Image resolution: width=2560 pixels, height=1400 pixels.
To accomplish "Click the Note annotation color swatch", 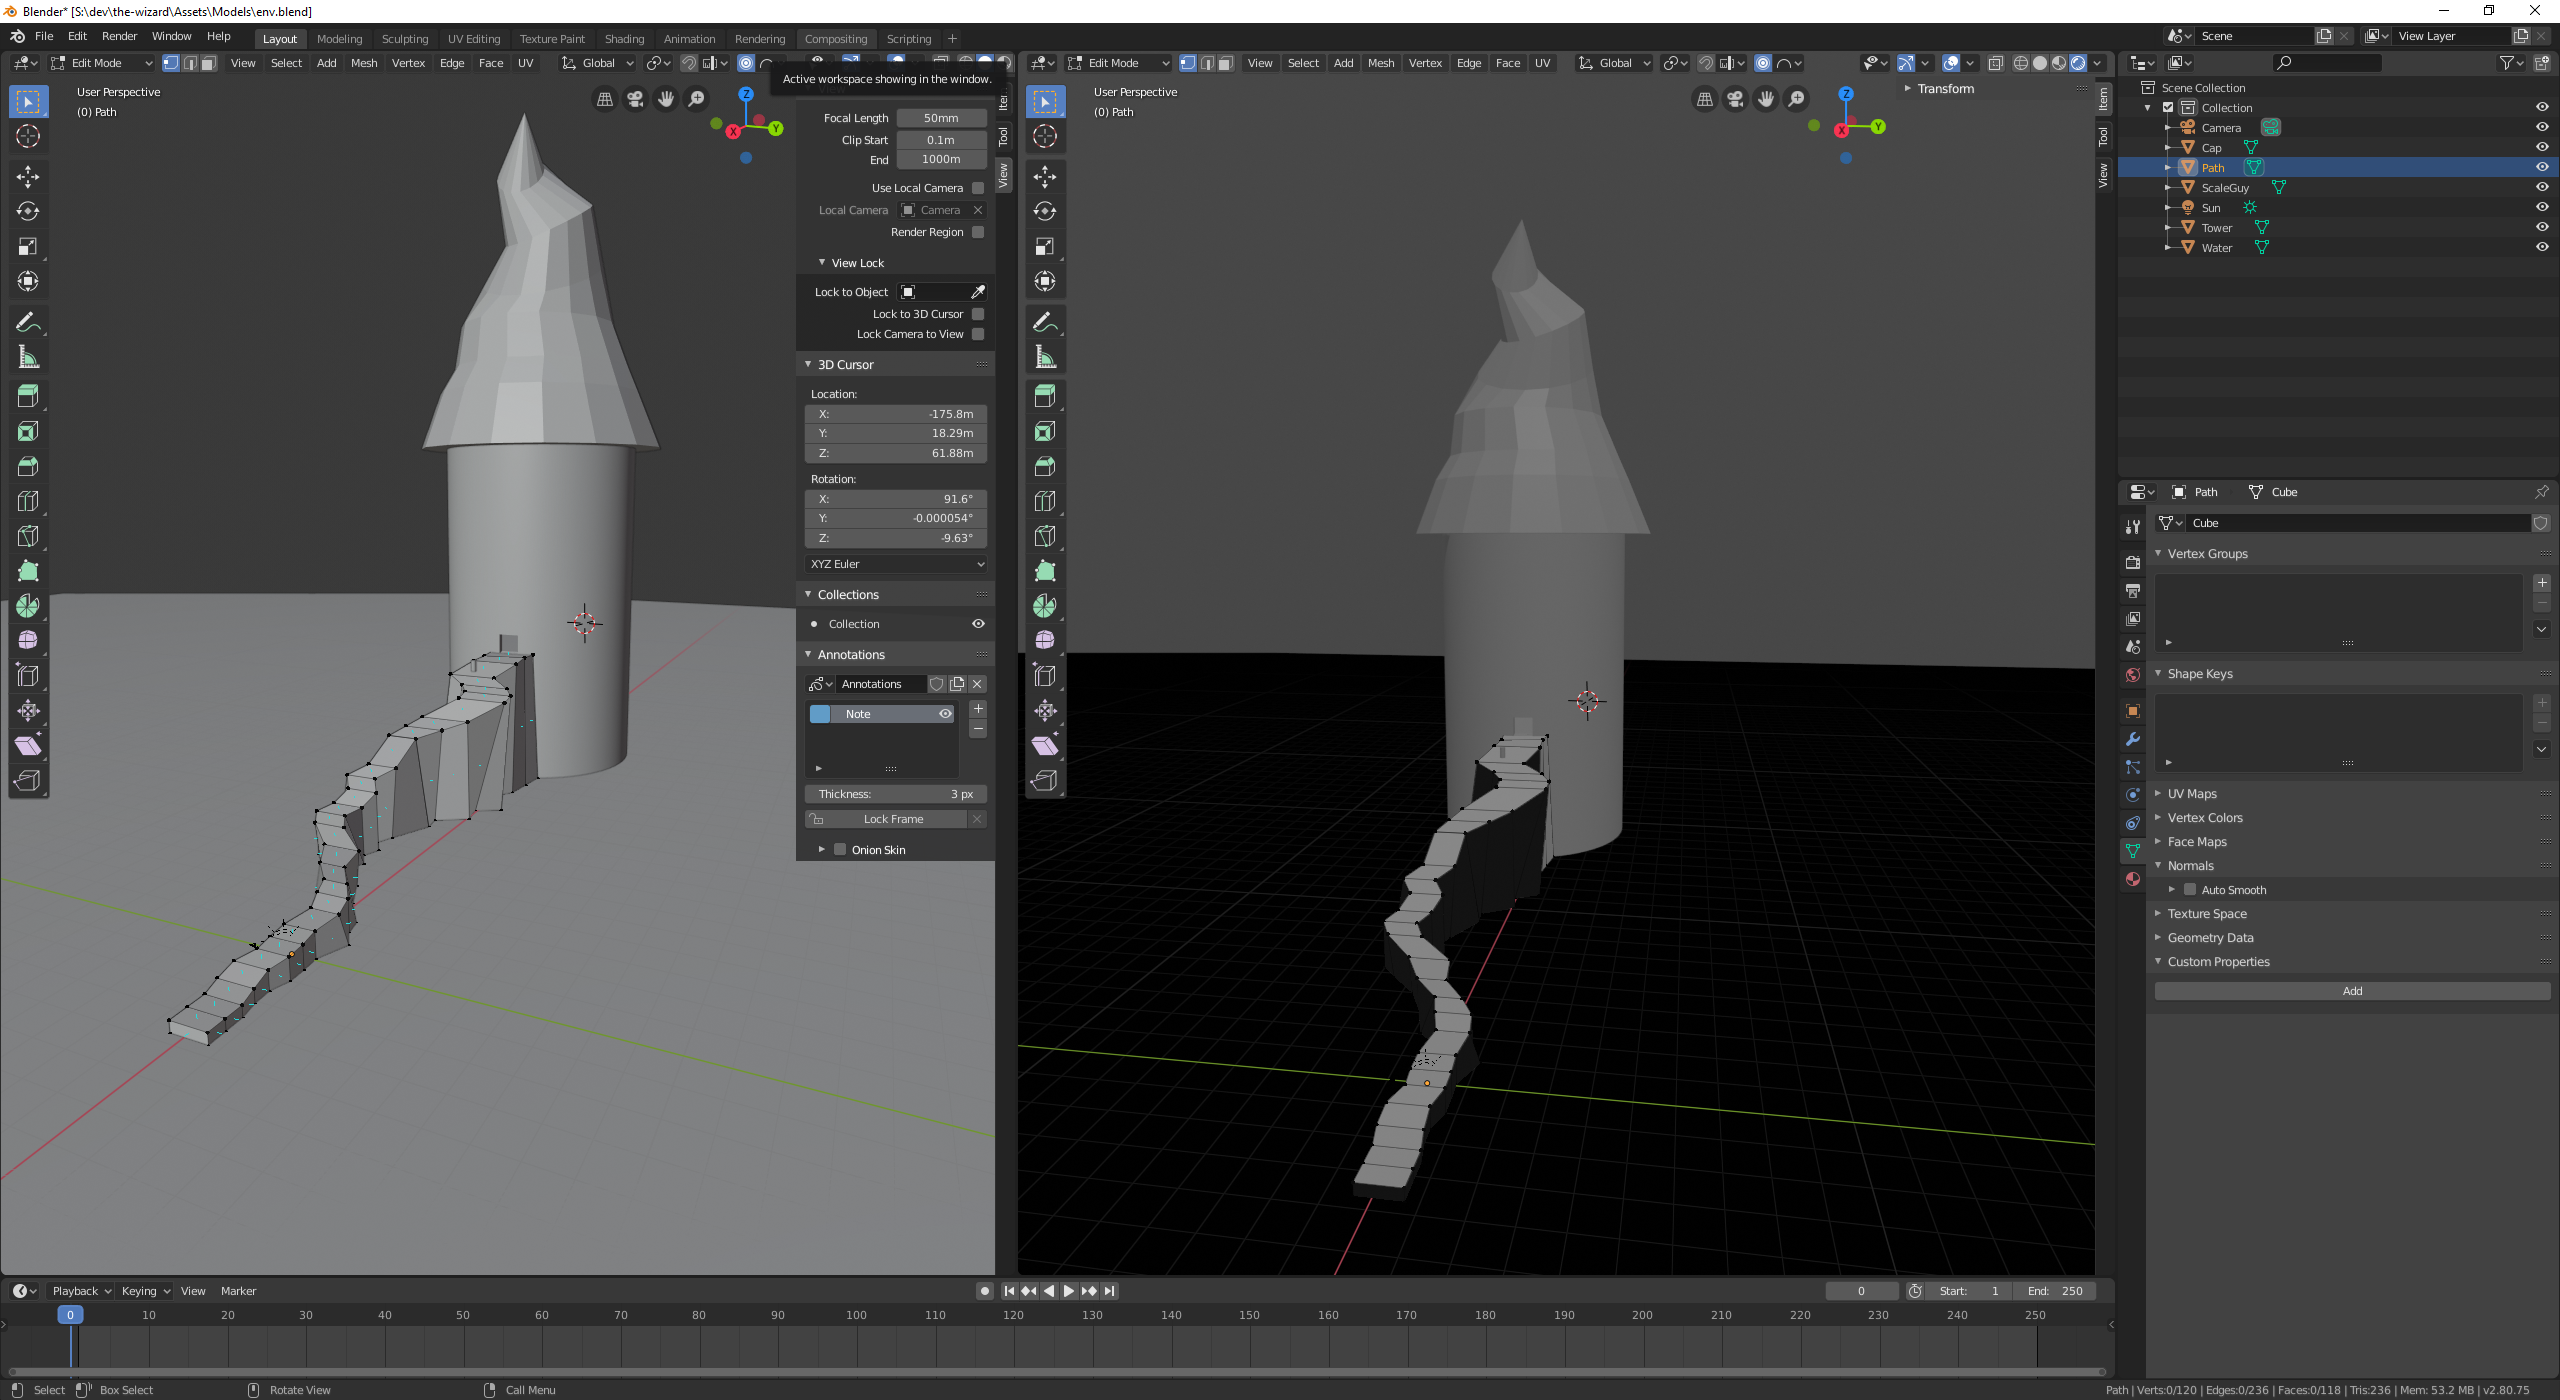I will (x=820, y=714).
